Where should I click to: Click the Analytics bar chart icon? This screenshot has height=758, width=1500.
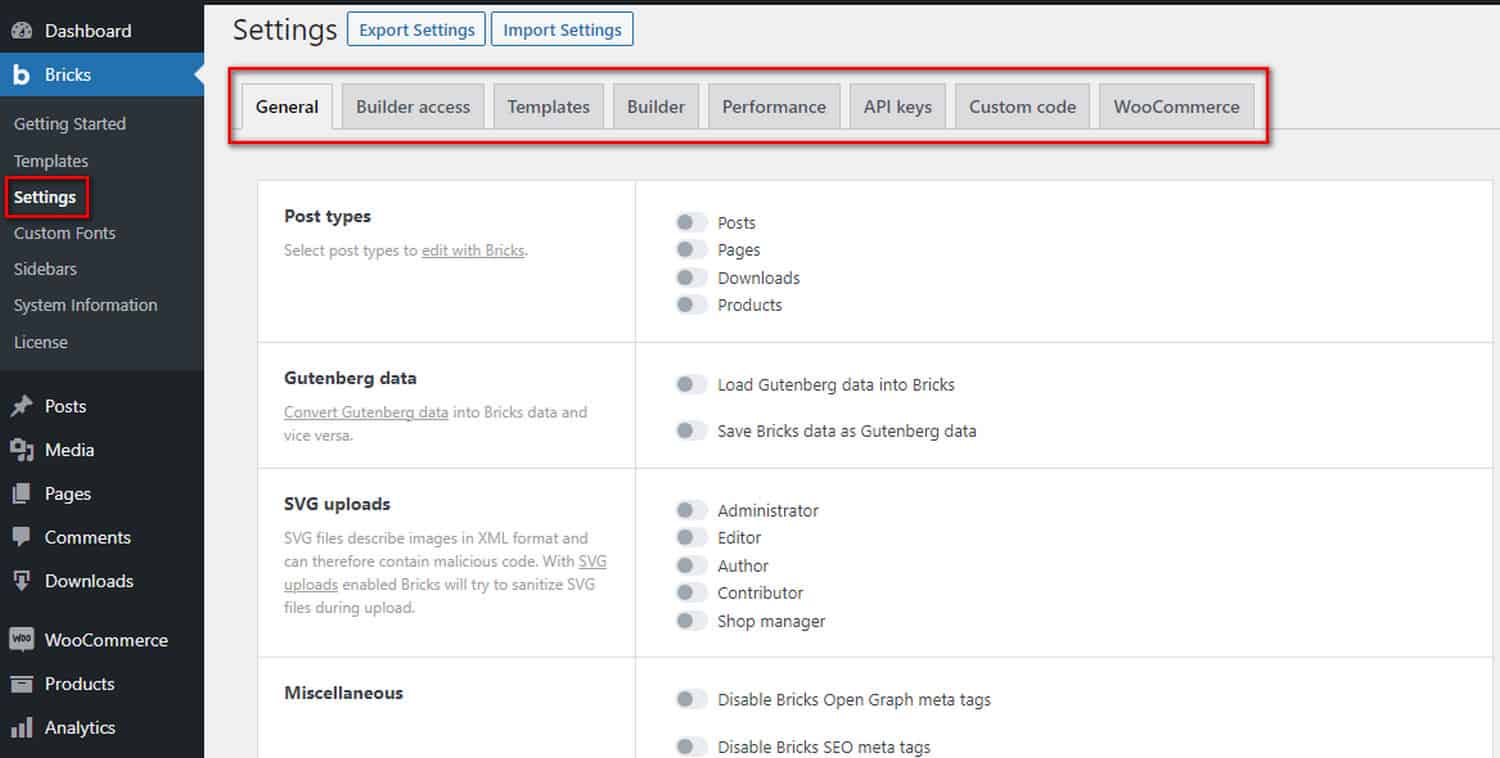[21, 728]
